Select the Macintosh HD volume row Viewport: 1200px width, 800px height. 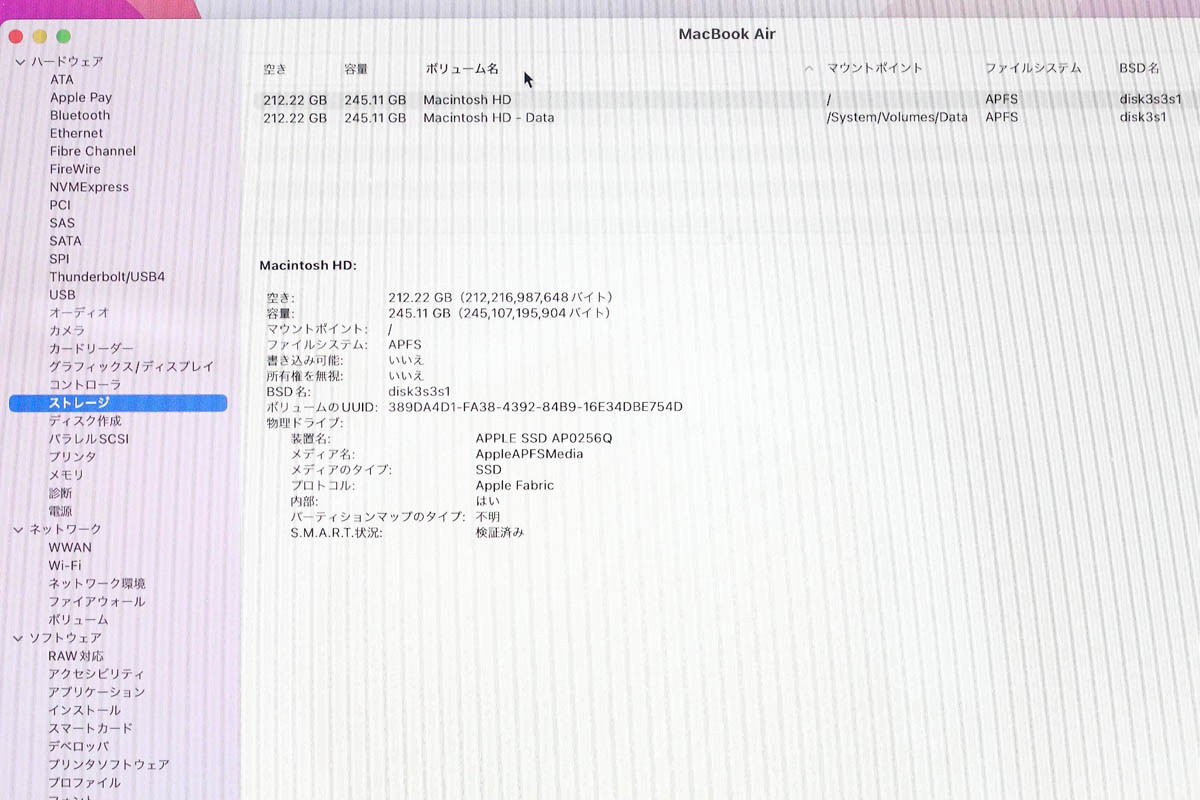point(467,100)
